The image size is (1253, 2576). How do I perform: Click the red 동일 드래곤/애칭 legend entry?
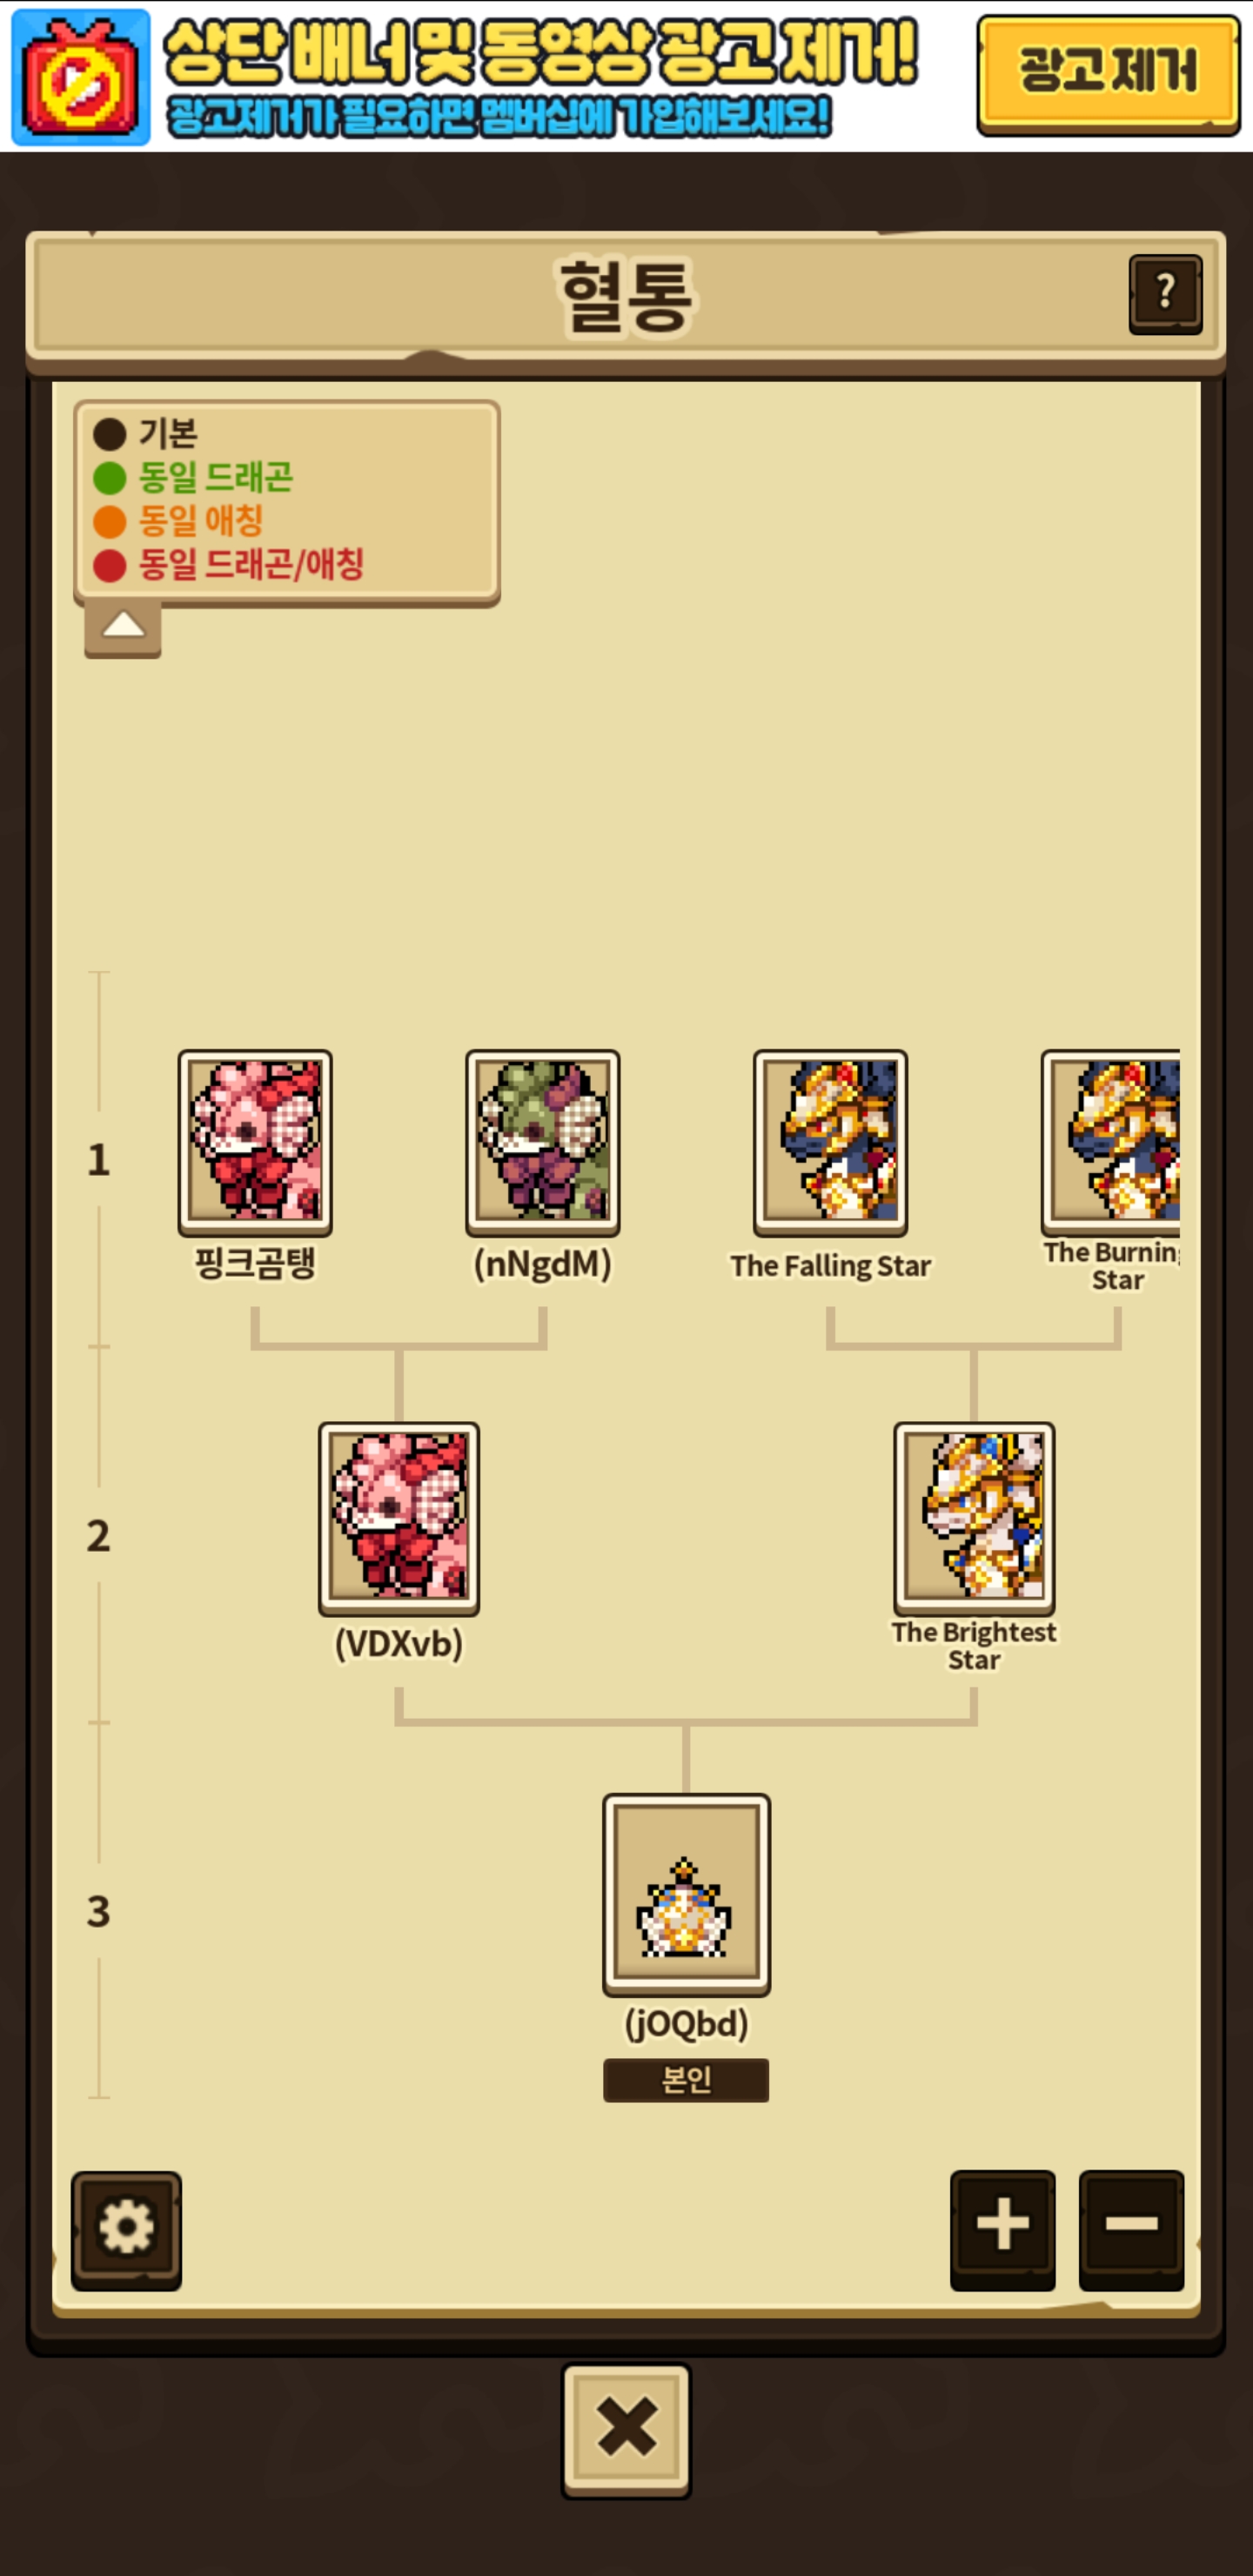click(x=228, y=564)
